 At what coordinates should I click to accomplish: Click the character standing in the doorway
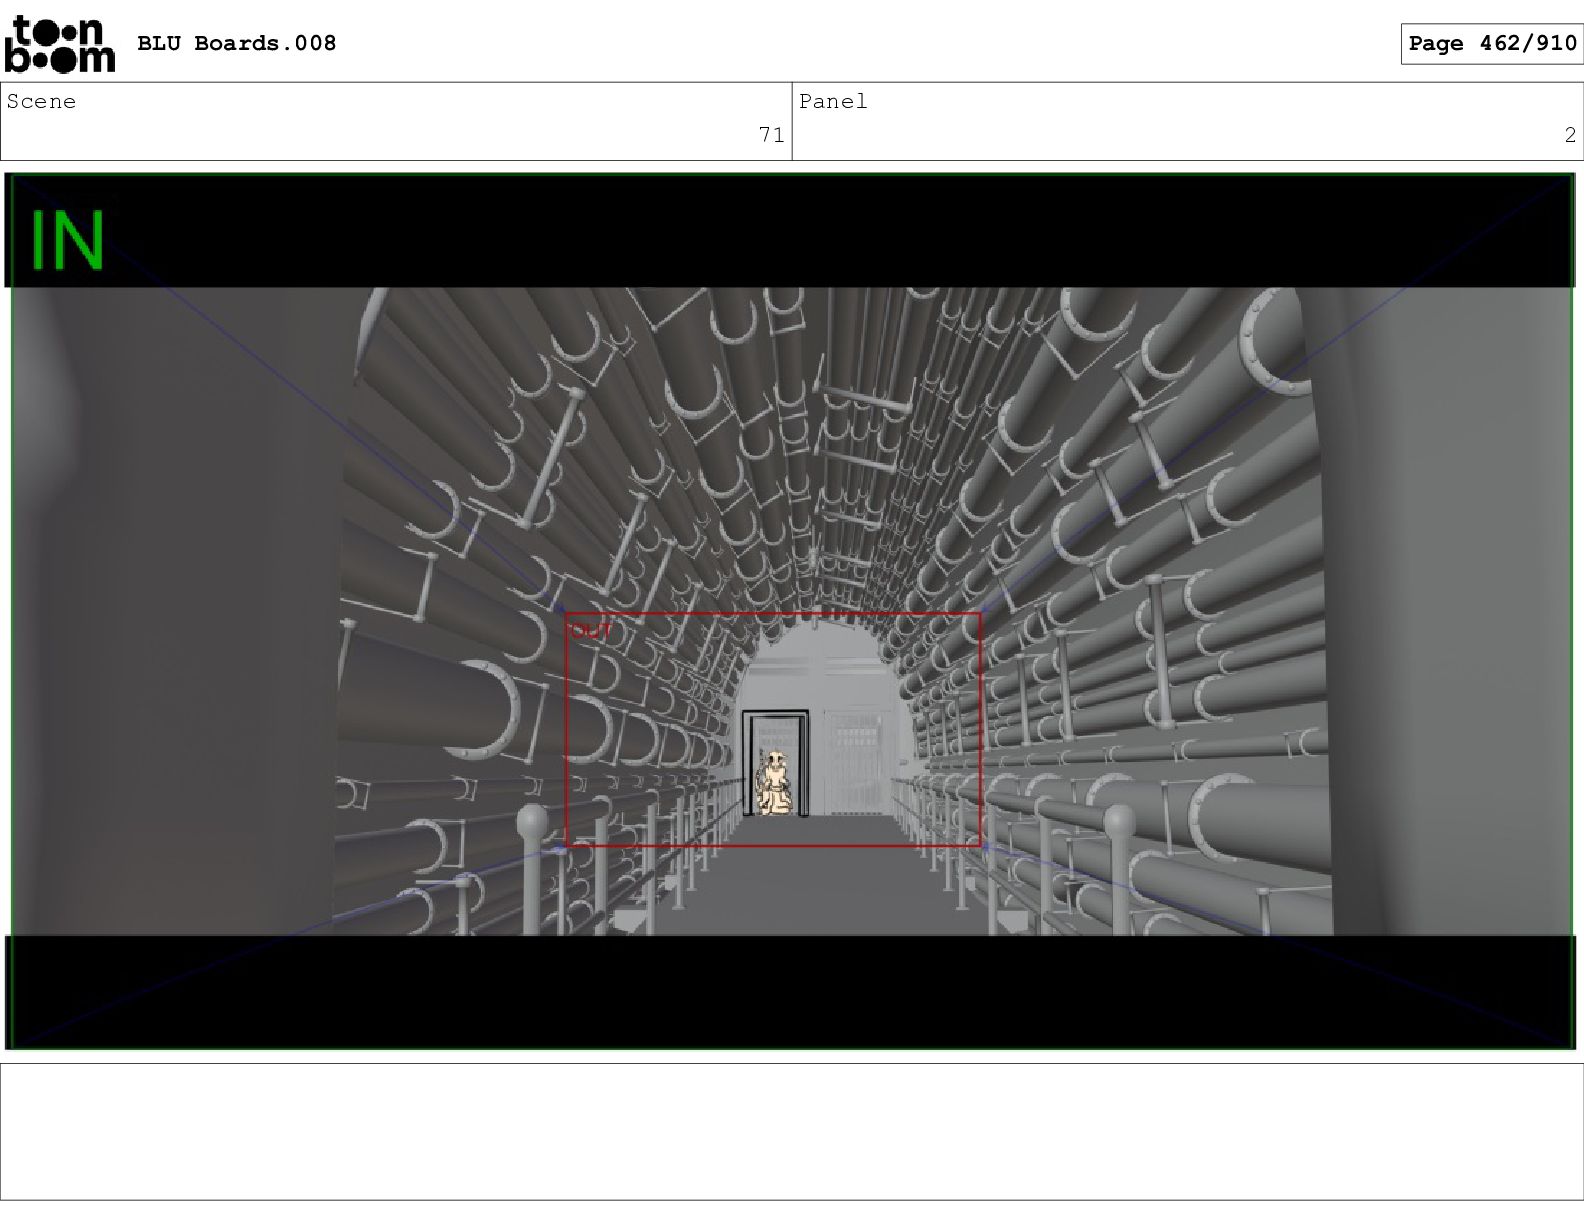pos(775,782)
